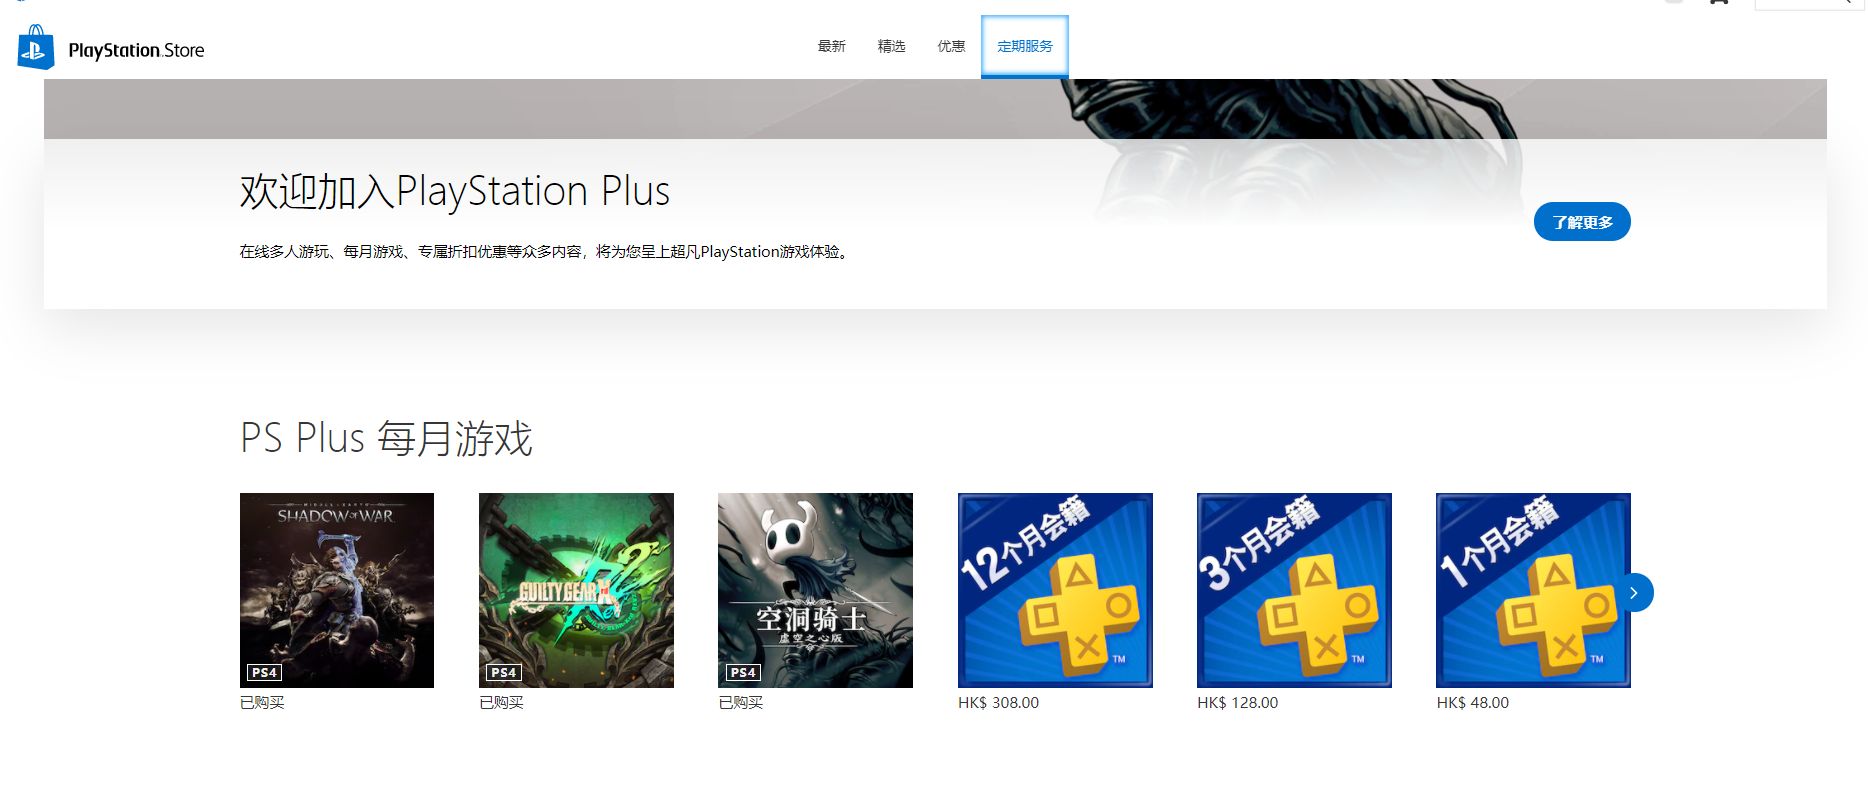The width and height of the screenshot is (1868, 789).
Task: Click 已购买 under Guilty Gear
Action: pos(501,703)
